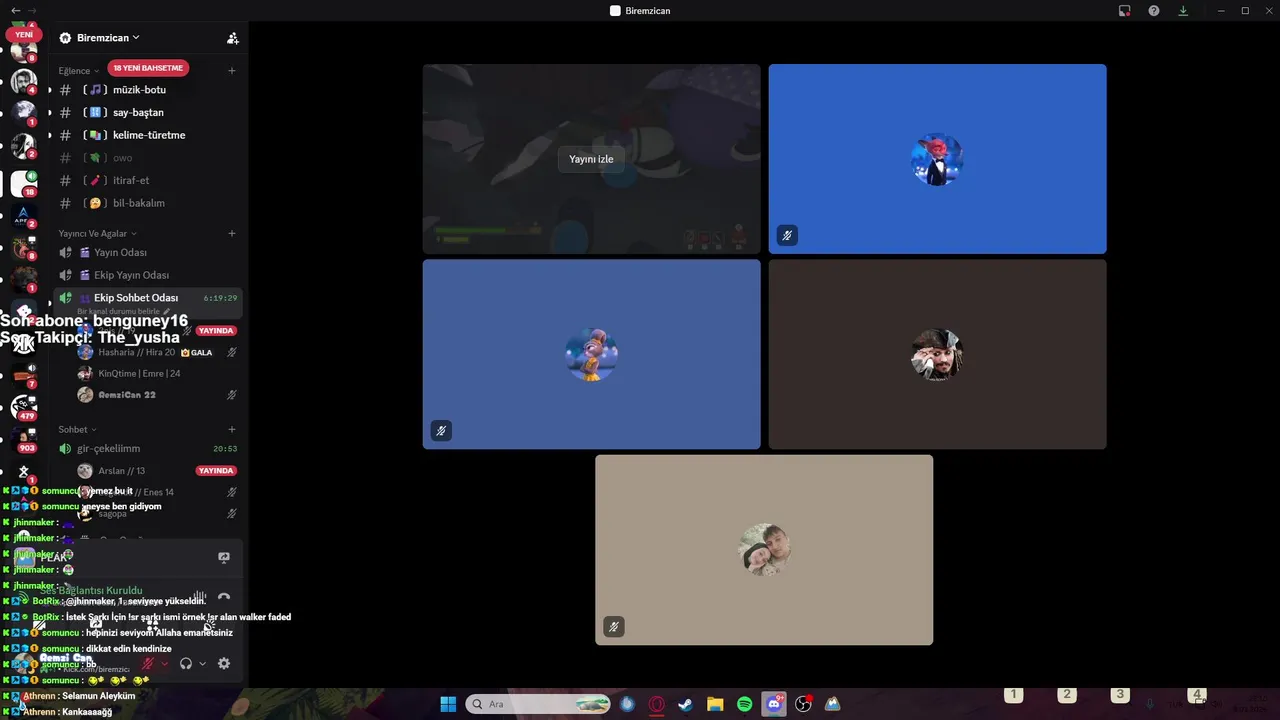Image resolution: width=1280 pixels, height=720 pixels.
Task: Join the Ekip Yayın Odası voice channel
Action: tap(147, 275)
